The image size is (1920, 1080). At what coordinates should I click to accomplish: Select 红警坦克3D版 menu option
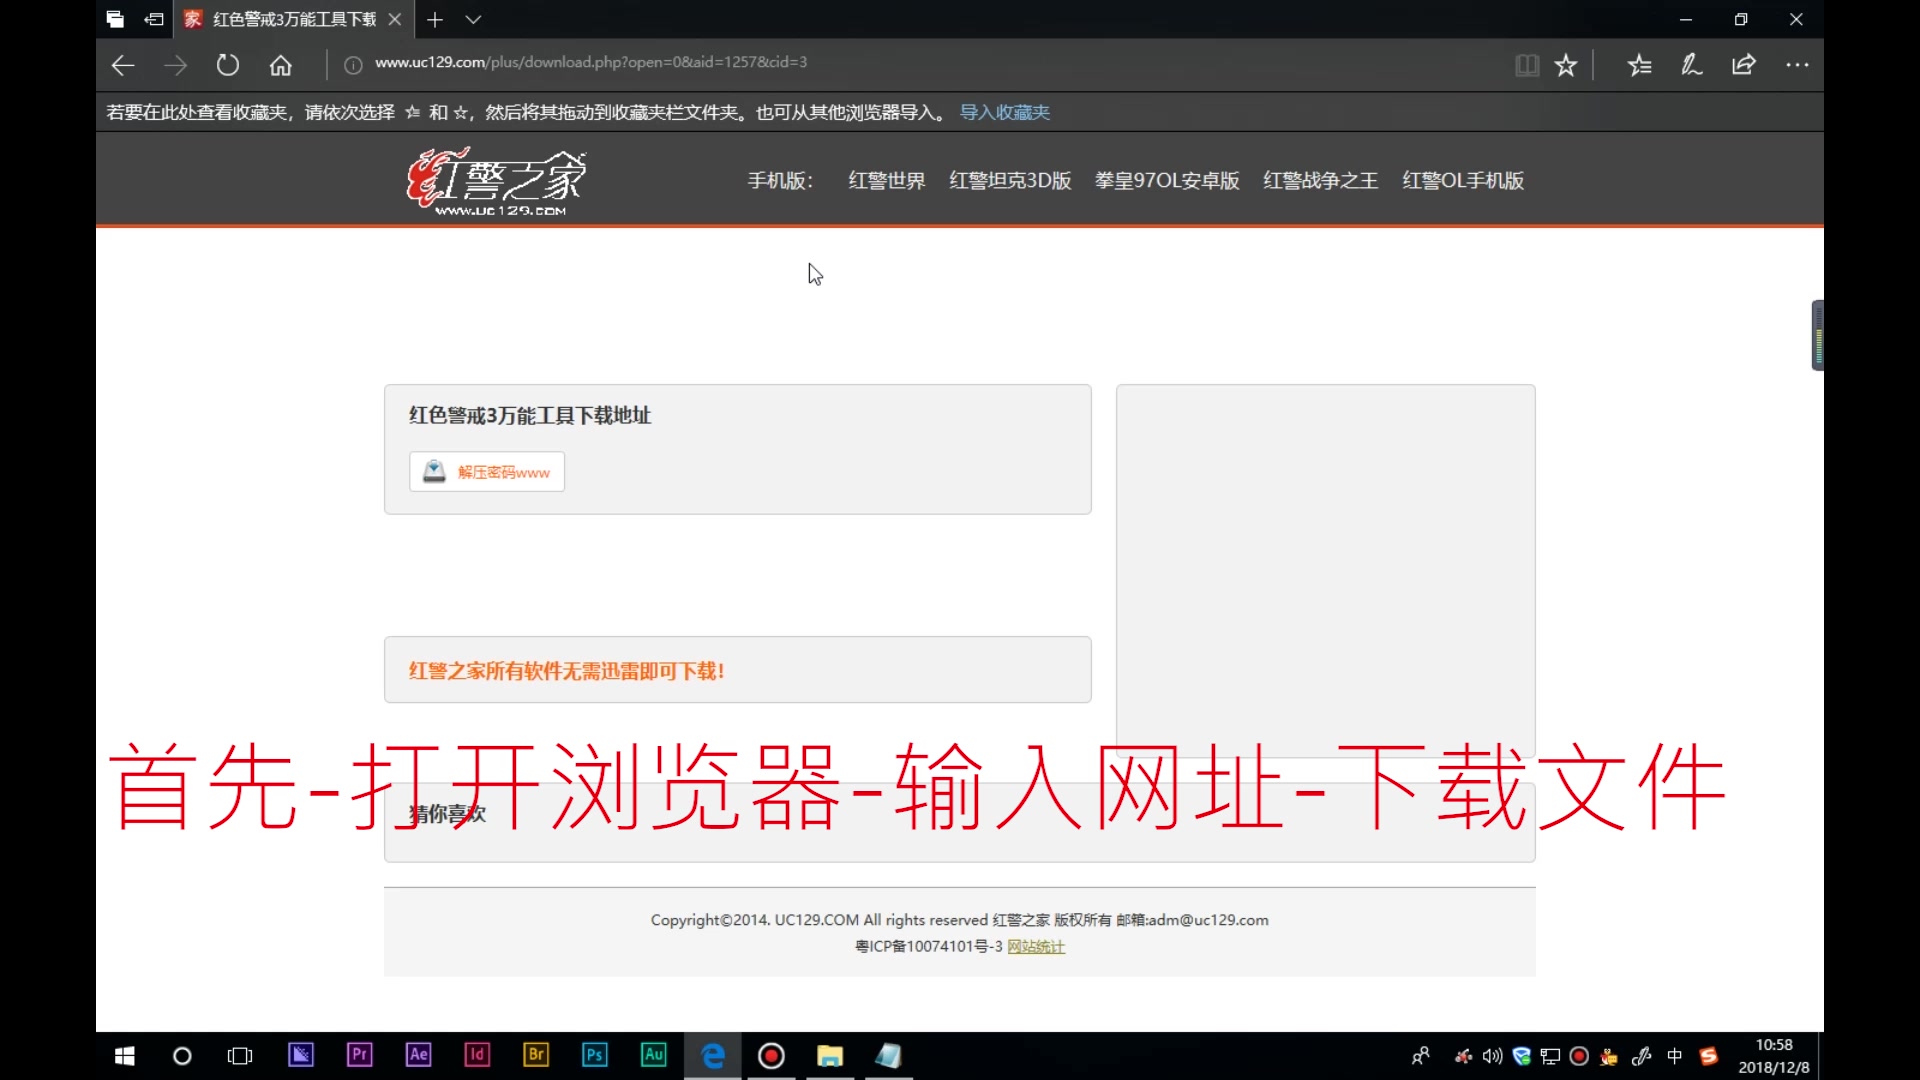[x=1010, y=179]
